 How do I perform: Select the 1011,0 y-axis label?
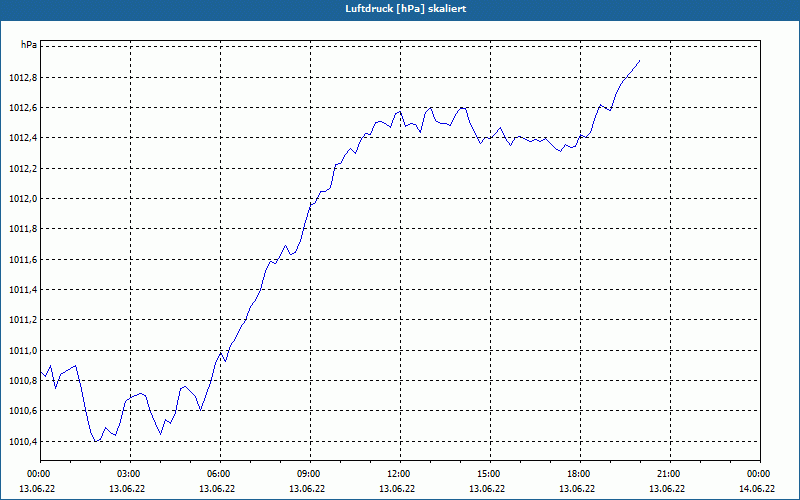pyautogui.click(x=23, y=351)
